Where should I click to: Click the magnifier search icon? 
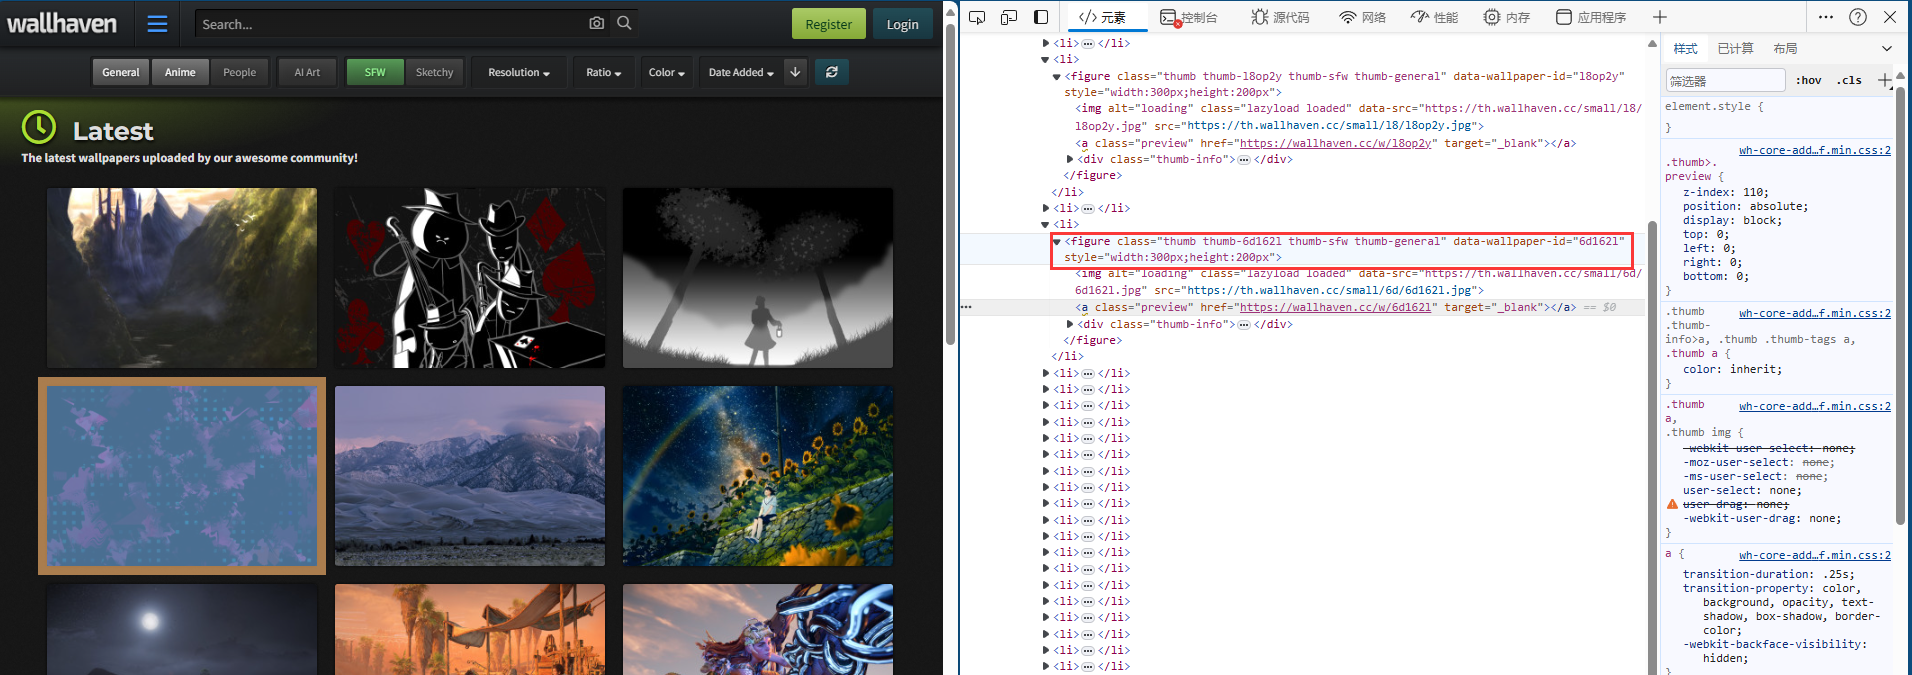[624, 23]
